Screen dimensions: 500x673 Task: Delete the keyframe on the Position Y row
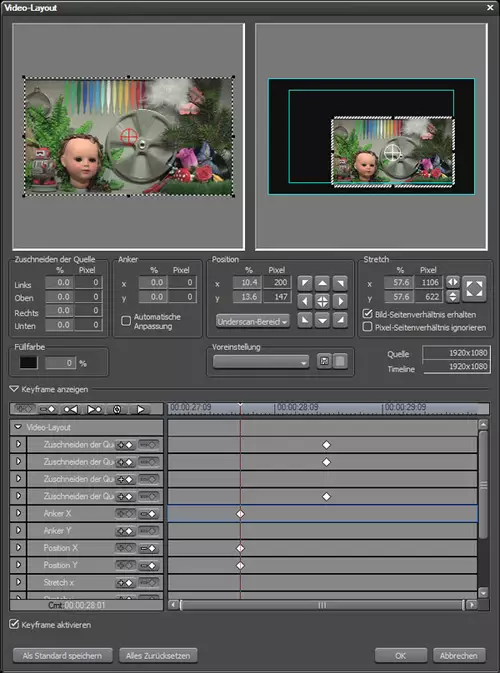click(148, 565)
